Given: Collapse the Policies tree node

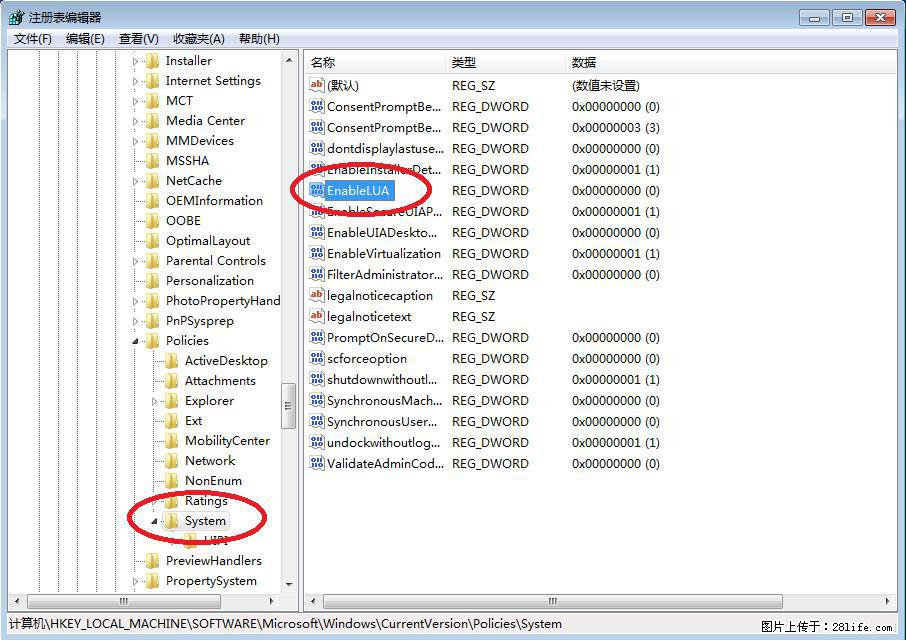Looking at the screenshot, I should pos(136,341).
